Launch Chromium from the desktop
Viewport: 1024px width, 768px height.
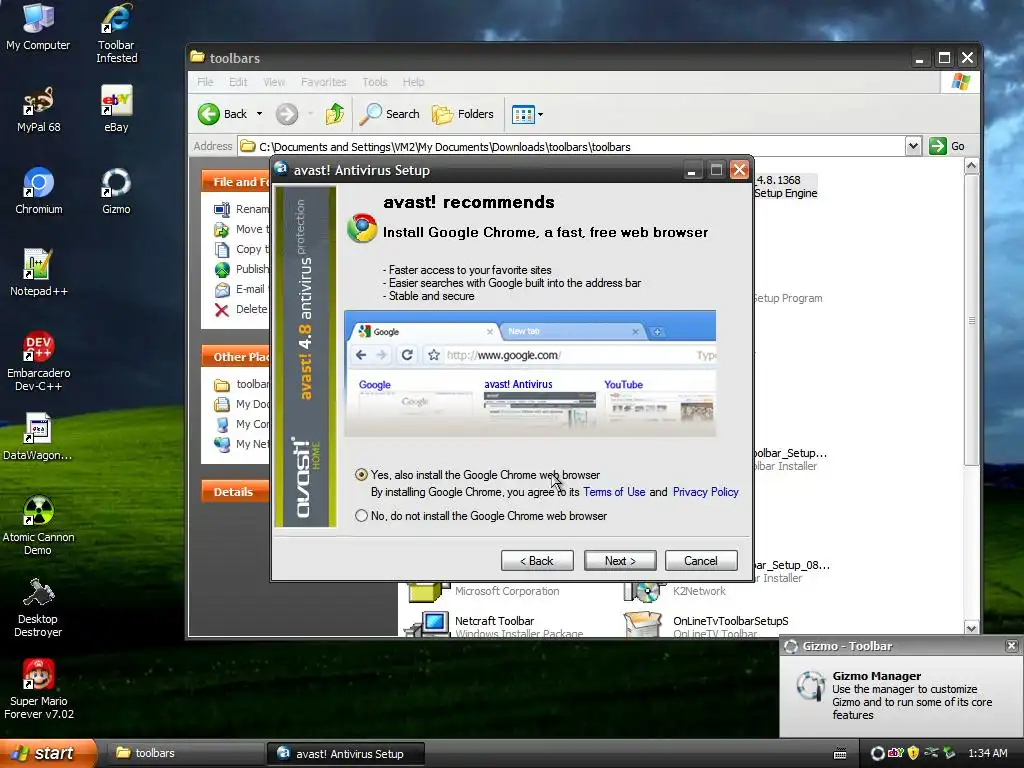[x=39, y=191]
